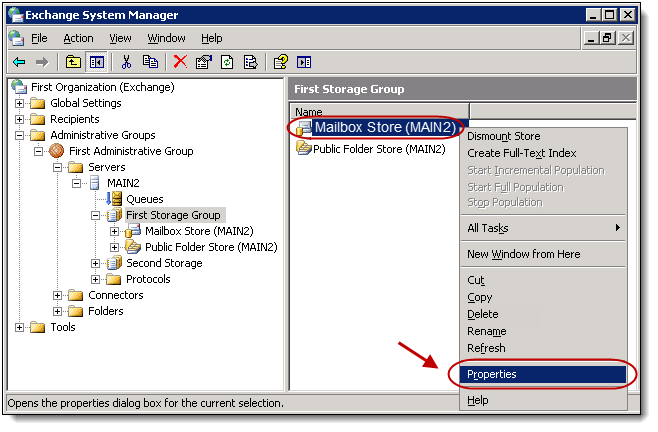Image resolution: width=658 pixels, height=432 pixels.
Task: Expand the Folders node
Action: pyautogui.click(x=57, y=312)
